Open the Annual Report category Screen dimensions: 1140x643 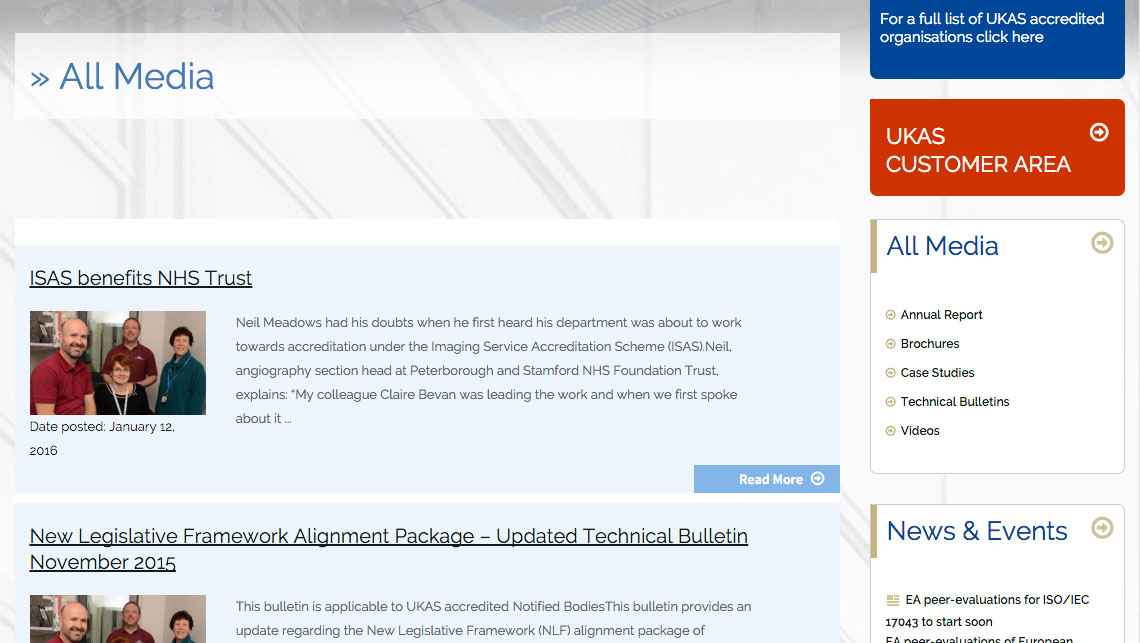coord(942,315)
